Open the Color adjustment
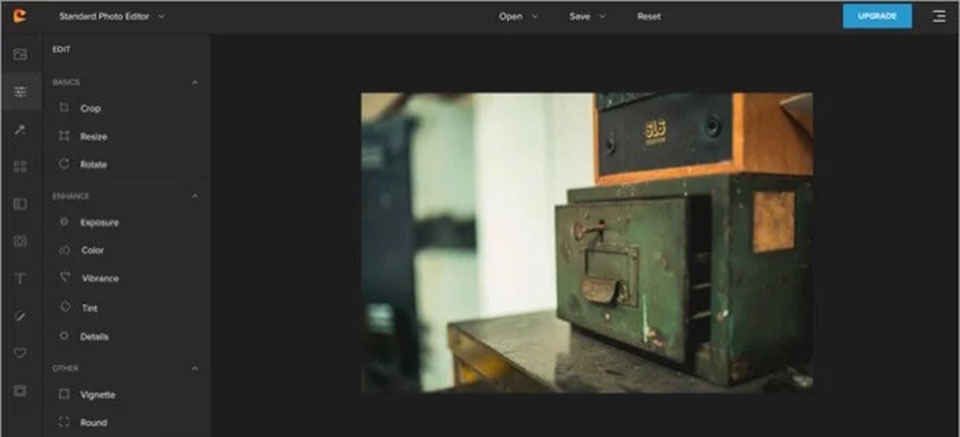This screenshot has height=437, width=960. click(x=81, y=250)
